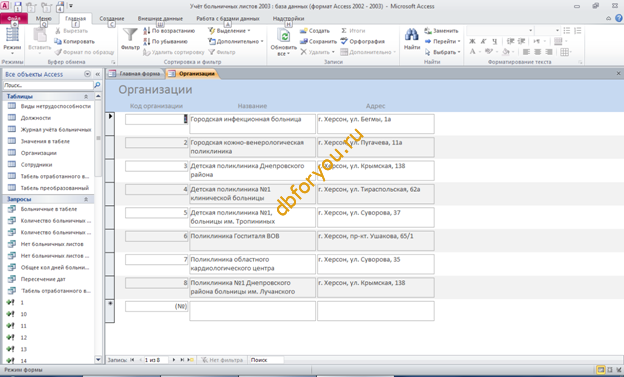Open the font name combo box
This screenshot has height=377, width=624.
click(x=500, y=31)
